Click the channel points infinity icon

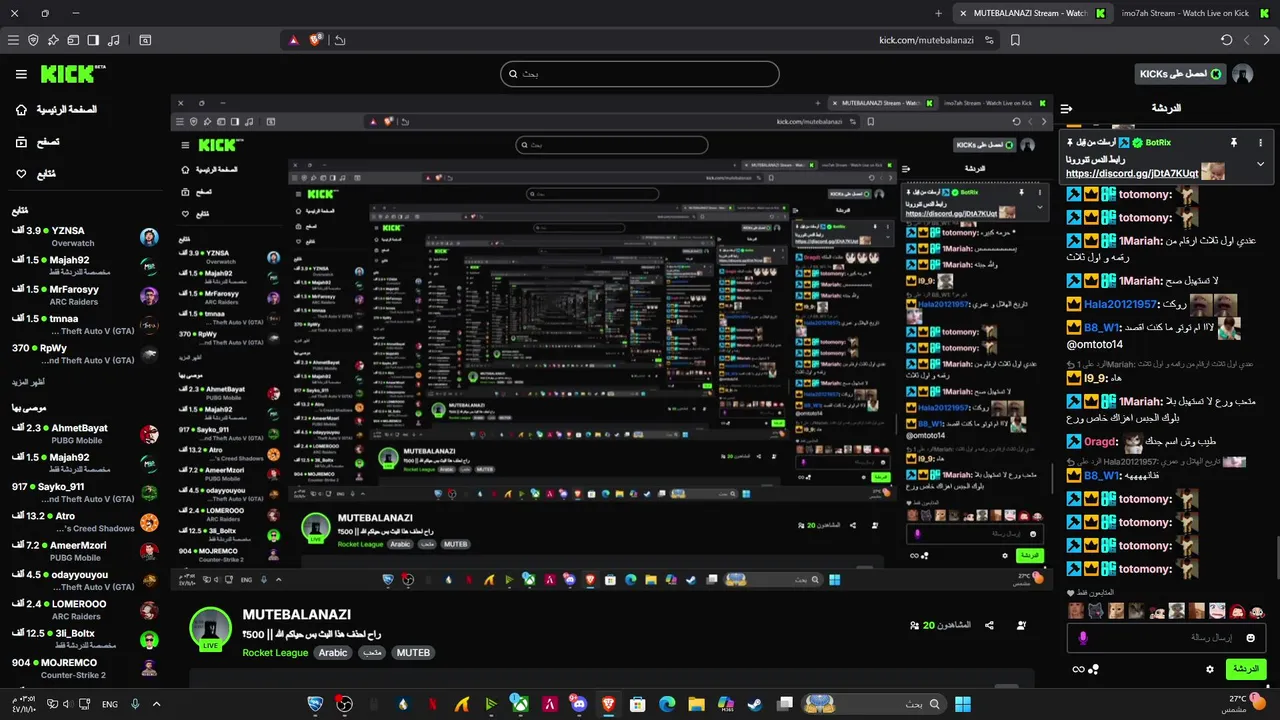pos(1078,669)
